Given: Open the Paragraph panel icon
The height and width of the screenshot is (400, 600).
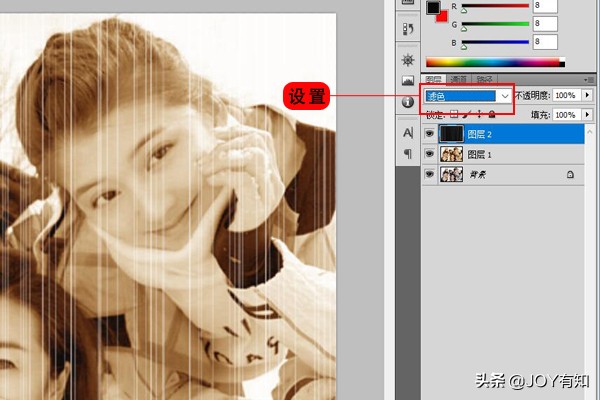Looking at the screenshot, I should 408,154.
